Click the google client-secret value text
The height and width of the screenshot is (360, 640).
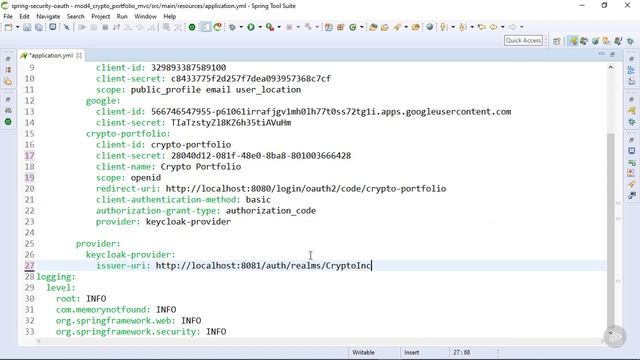[x=231, y=122]
